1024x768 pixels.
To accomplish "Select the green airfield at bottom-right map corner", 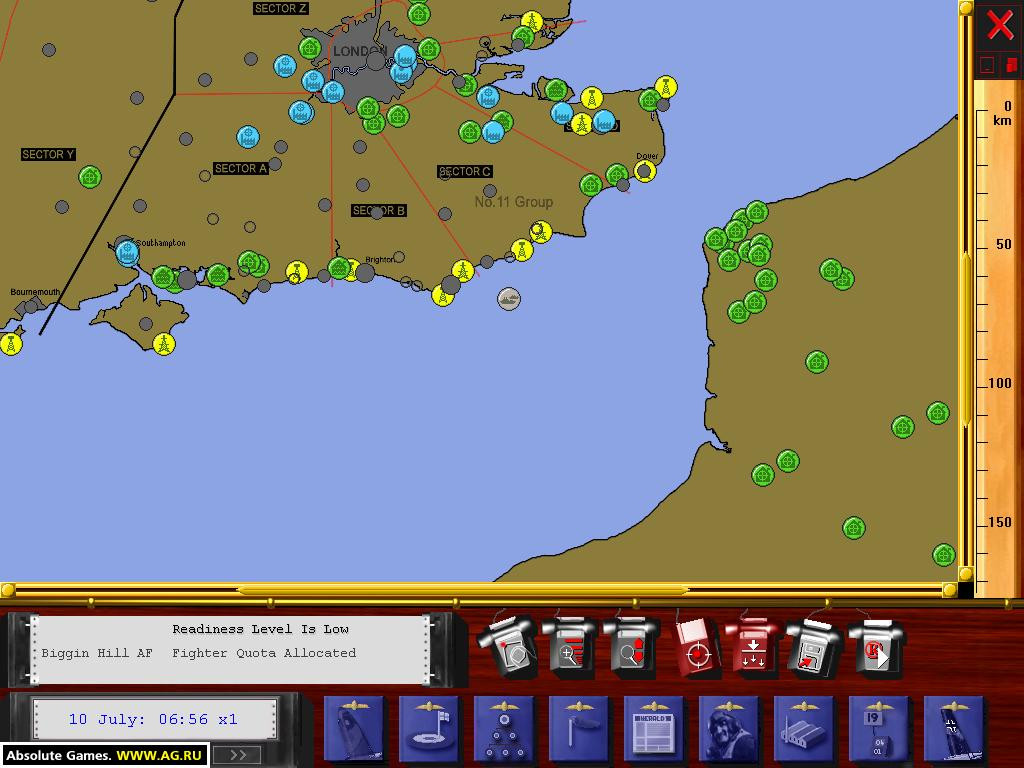I will point(944,555).
